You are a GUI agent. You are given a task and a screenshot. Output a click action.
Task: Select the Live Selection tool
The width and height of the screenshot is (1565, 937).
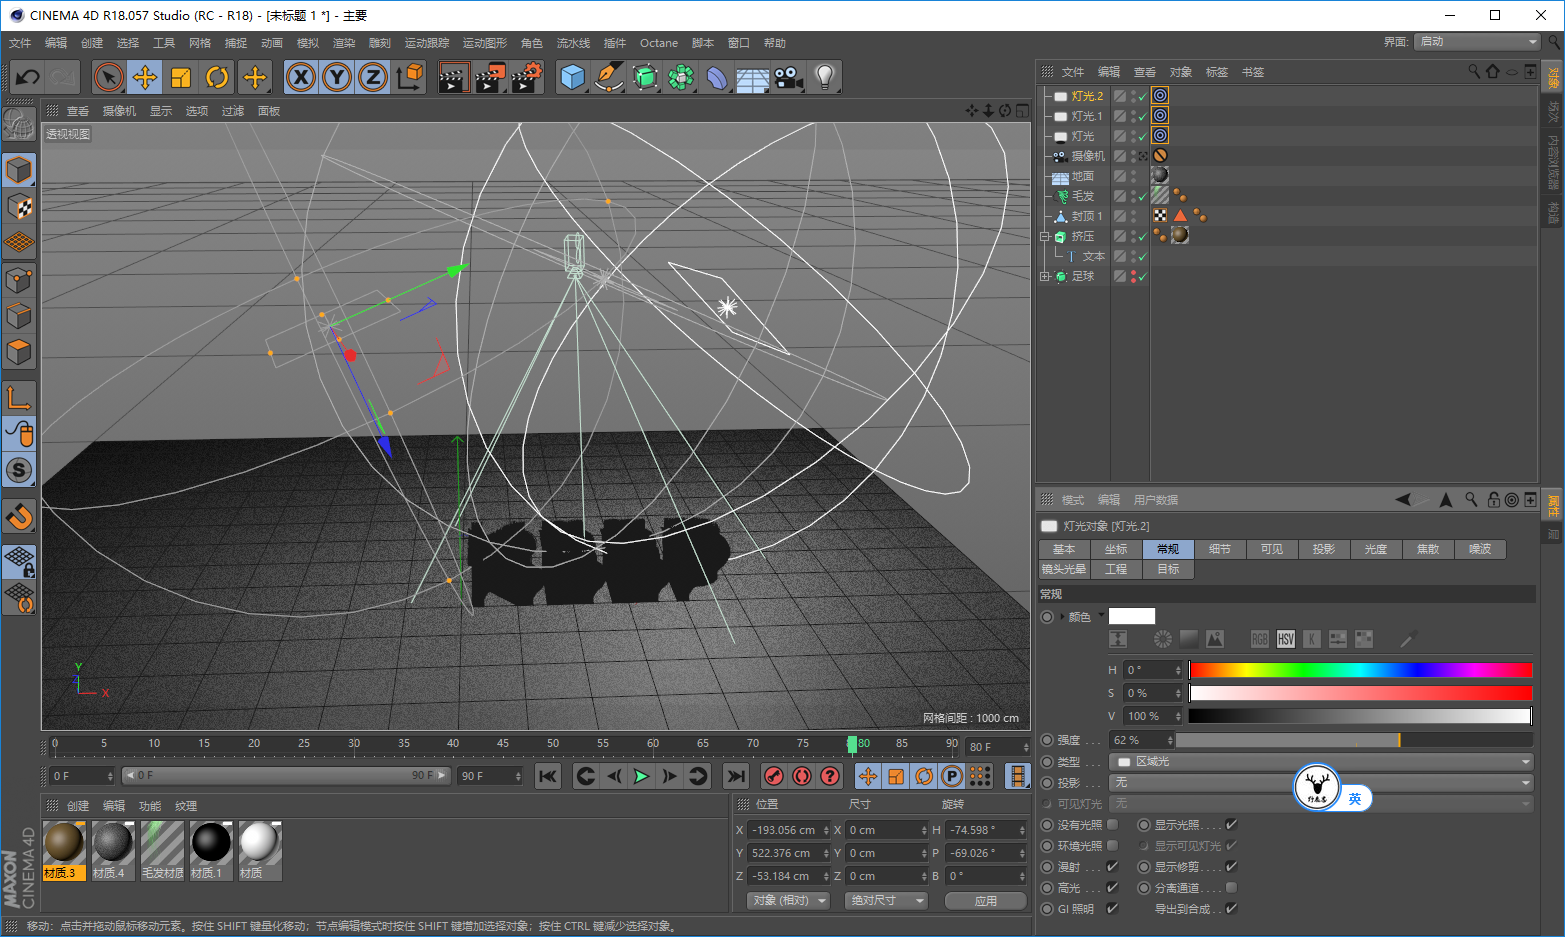pos(109,77)
